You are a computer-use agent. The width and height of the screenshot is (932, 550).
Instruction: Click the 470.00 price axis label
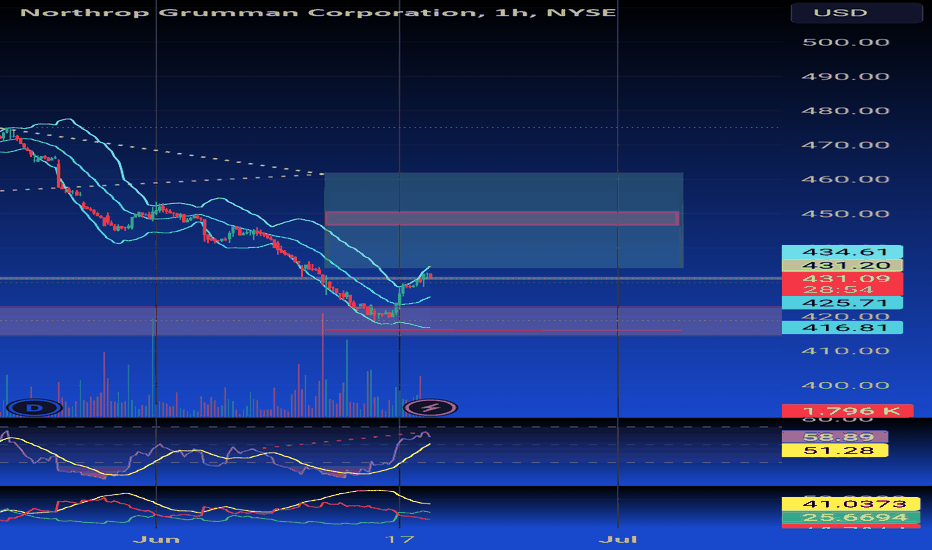click(x=845, y=145)
